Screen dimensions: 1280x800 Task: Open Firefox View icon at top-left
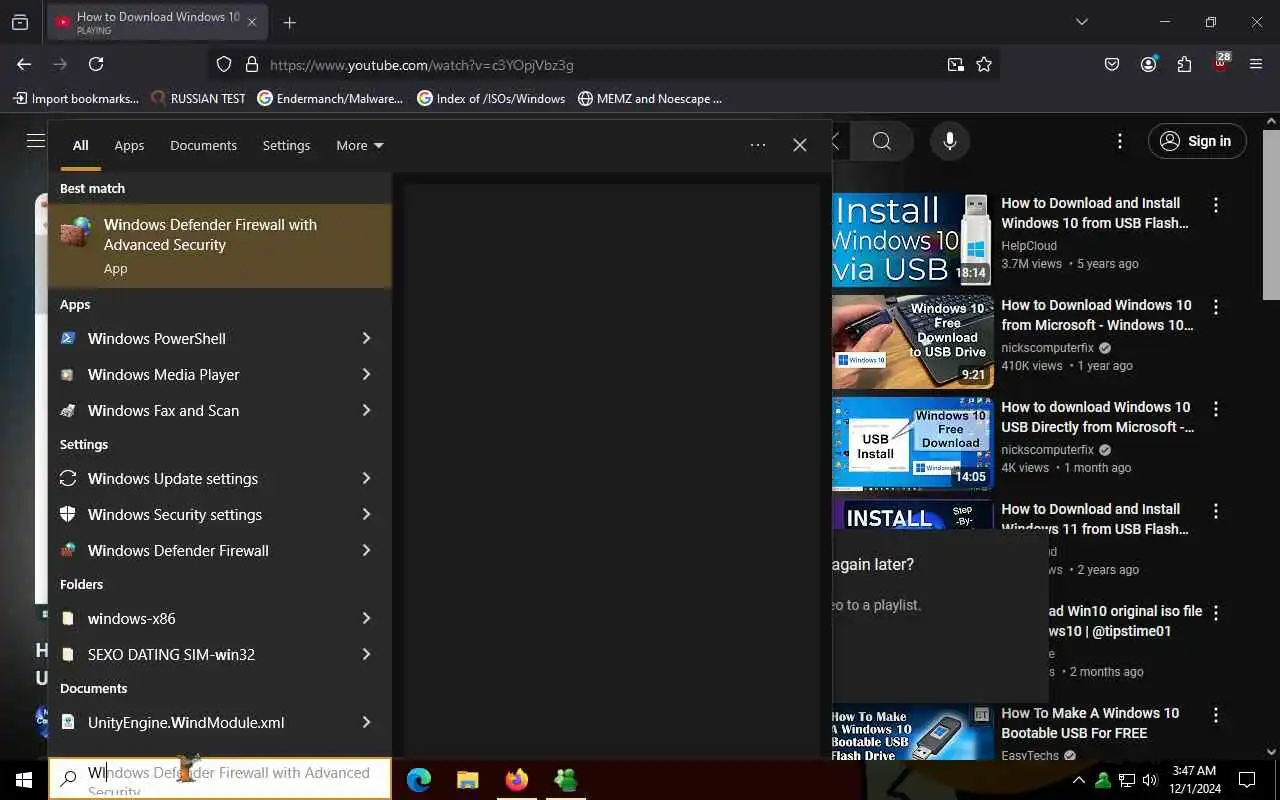click(20, 22)
